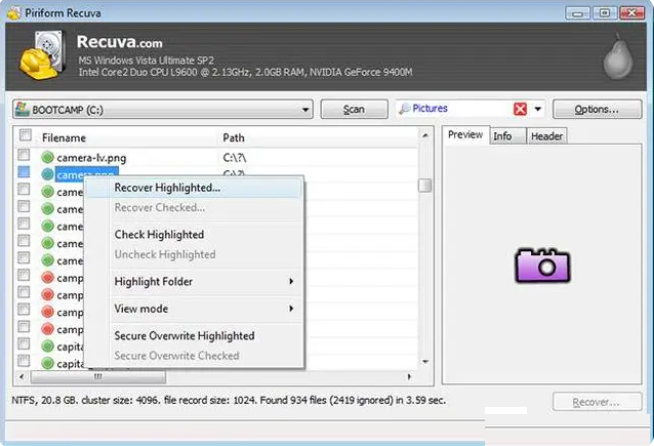Viewport: 654px width, 446px height.
Task: Click the horizontal scrollbar right arrow
Action: click(x=409, y=377)
